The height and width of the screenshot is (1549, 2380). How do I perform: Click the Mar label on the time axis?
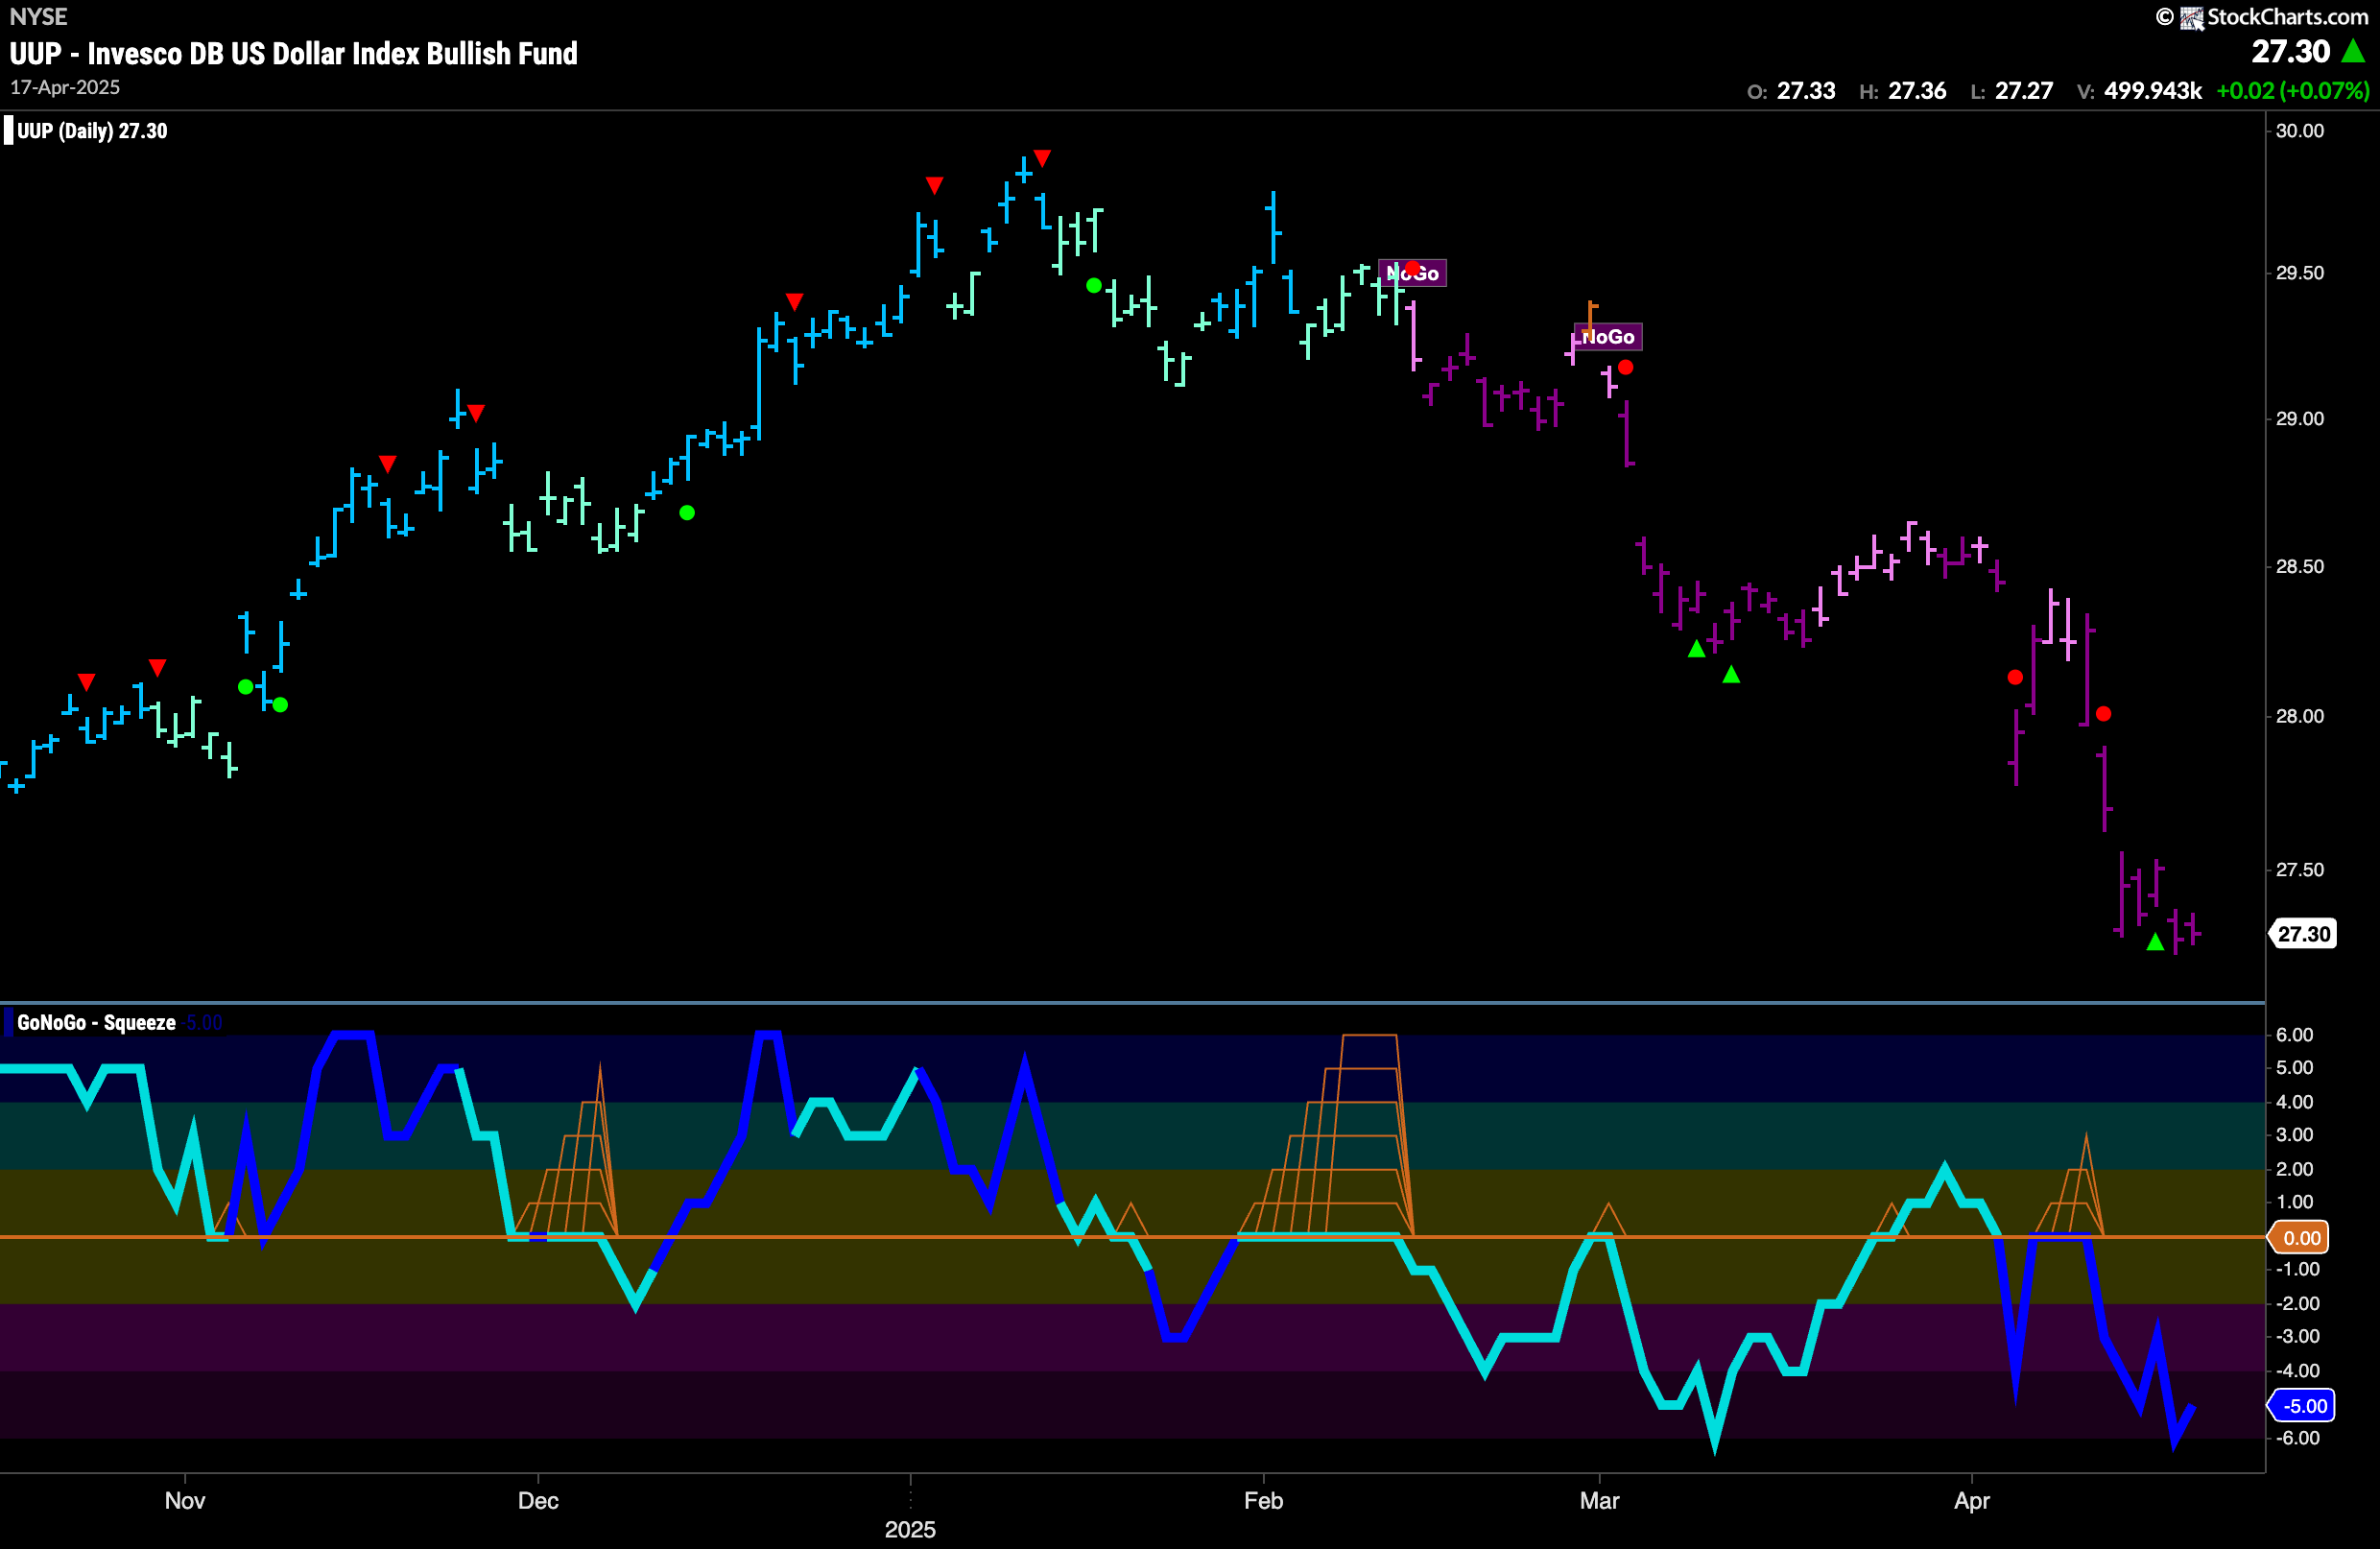coord(1599,1501)
